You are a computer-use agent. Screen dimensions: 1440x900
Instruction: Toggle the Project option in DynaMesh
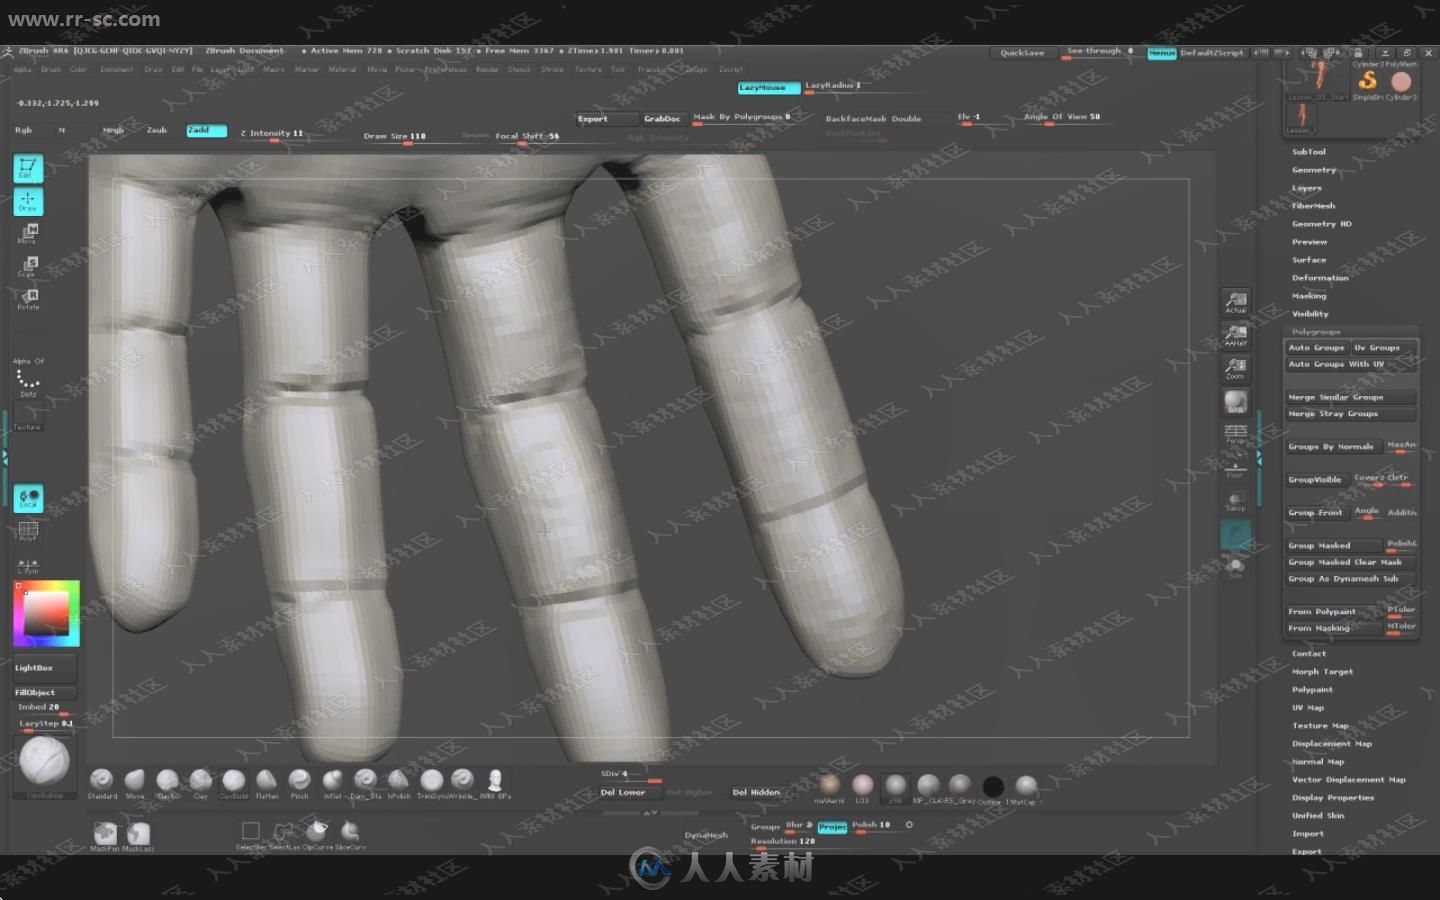tap(832, 827)
